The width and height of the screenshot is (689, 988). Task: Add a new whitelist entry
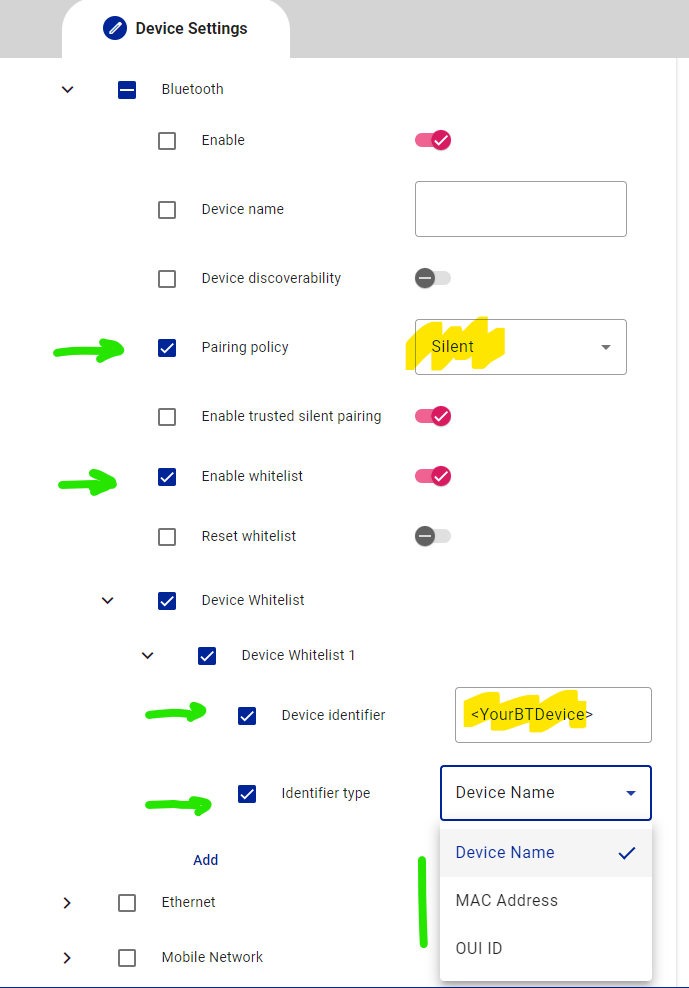205,860
